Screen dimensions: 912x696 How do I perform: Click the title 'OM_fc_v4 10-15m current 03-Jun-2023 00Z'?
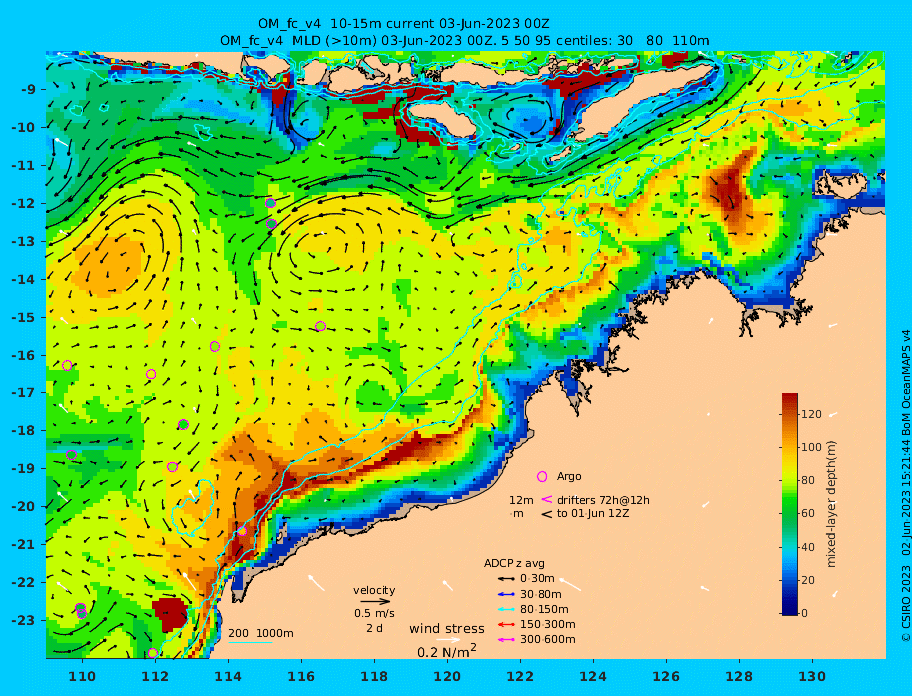404,24
